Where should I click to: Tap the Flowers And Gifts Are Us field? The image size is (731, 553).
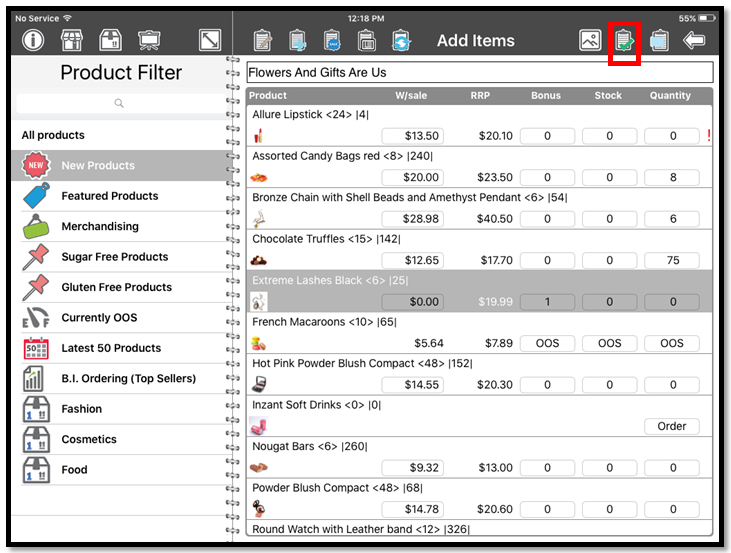pos(480,73)
